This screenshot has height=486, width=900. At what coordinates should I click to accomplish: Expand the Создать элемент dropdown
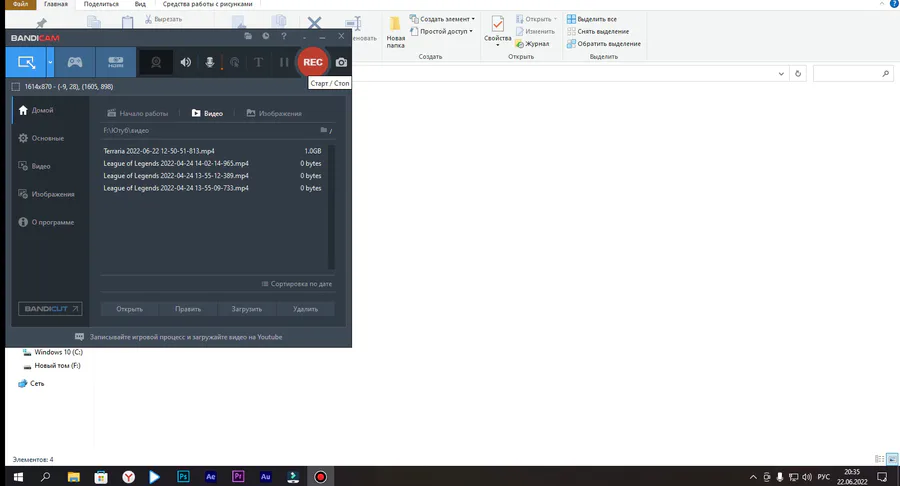coord(442,19)
